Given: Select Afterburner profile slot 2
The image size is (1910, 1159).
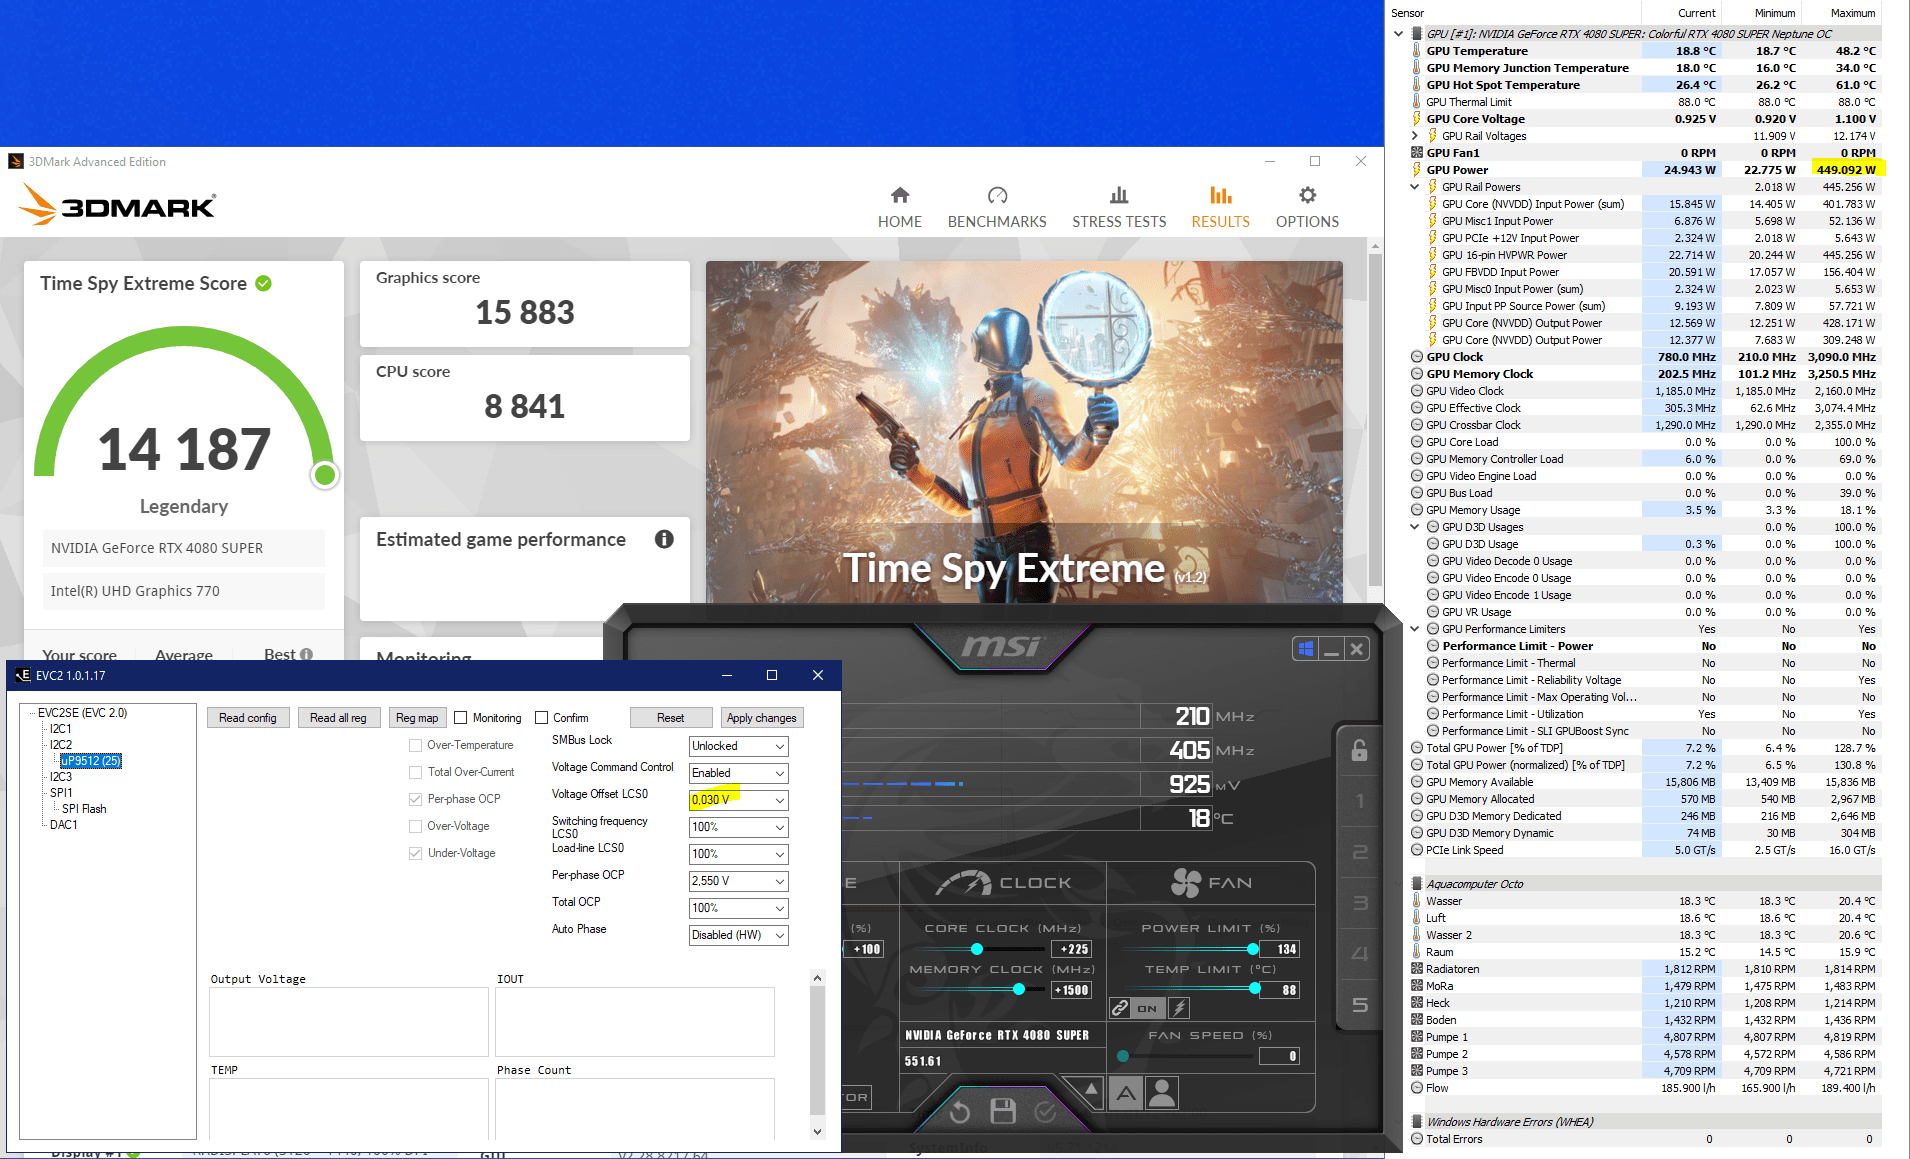Looking at the screenshot, I should pos(1360,852).
